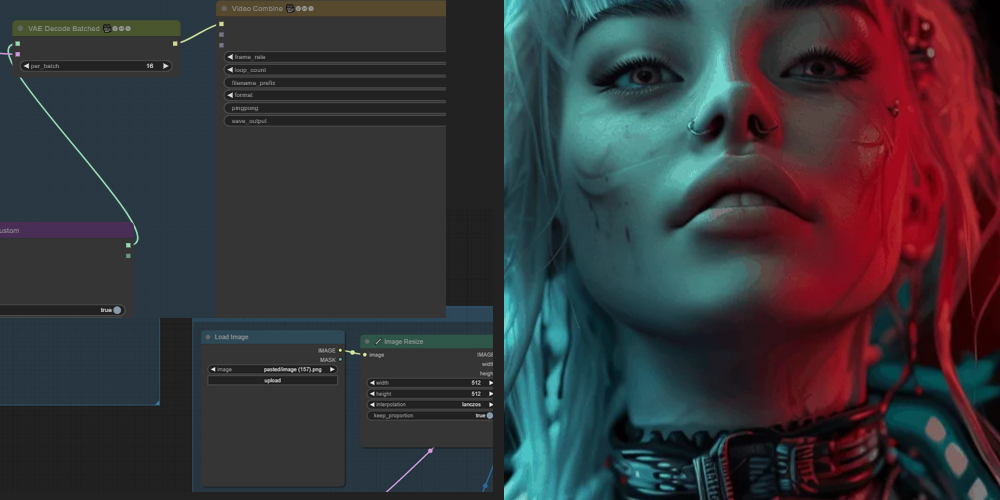Click Video Combine third grey input socket

[221, 45]
